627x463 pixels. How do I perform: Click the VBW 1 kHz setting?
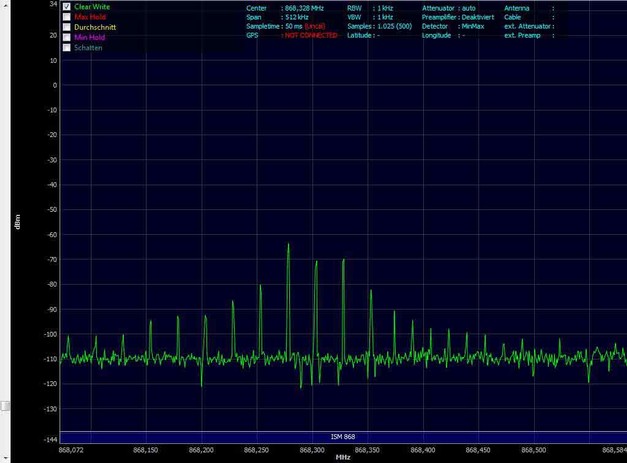coord(385,17)
